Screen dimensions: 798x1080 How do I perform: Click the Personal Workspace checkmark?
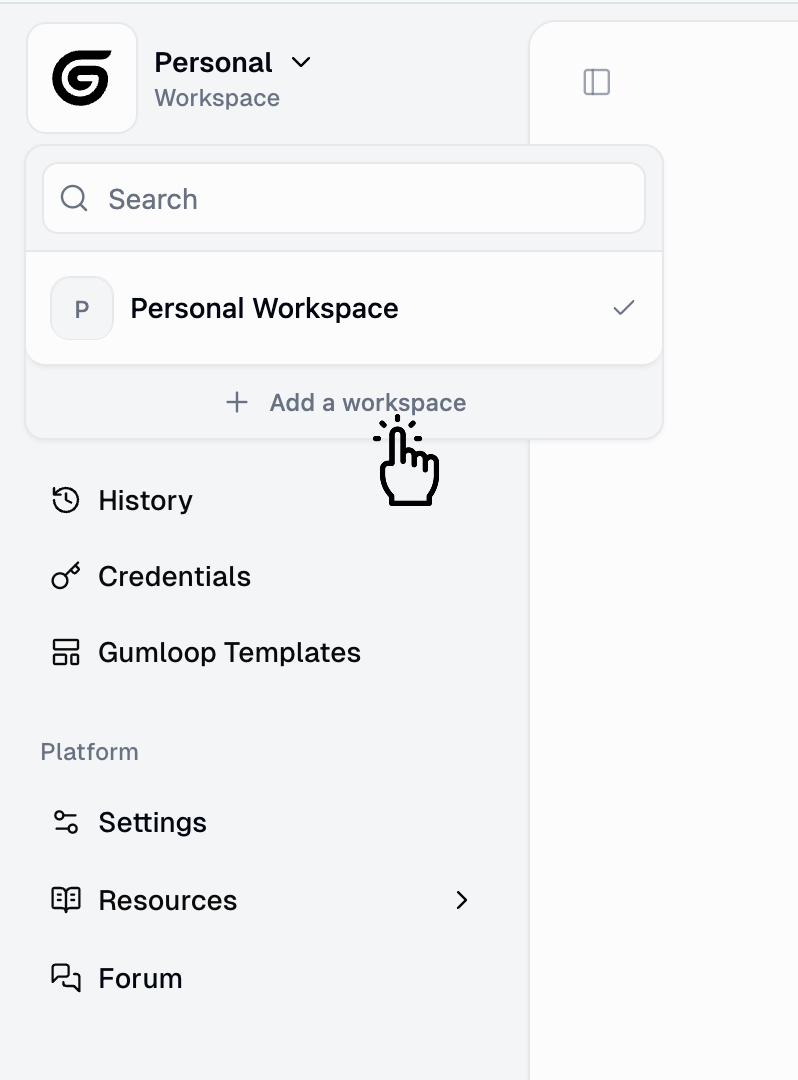click(x=624, y=308)
